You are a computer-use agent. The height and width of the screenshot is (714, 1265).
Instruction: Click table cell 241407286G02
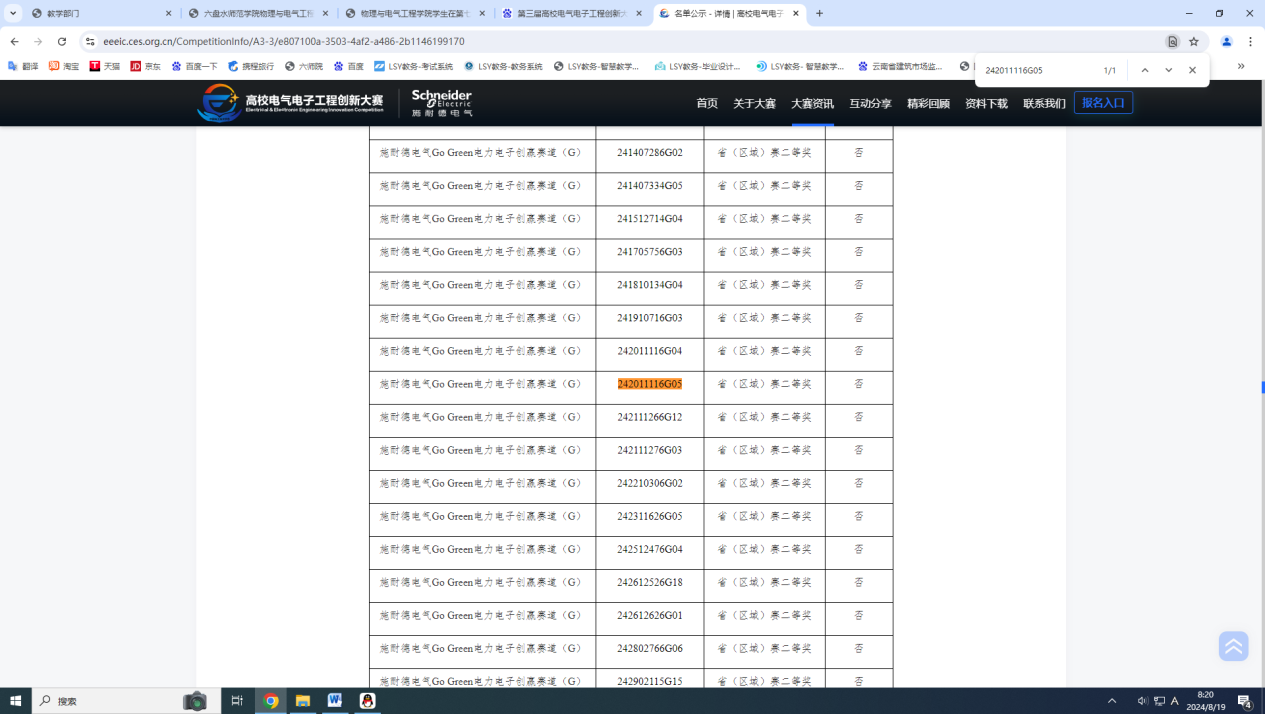click(650, 153)
